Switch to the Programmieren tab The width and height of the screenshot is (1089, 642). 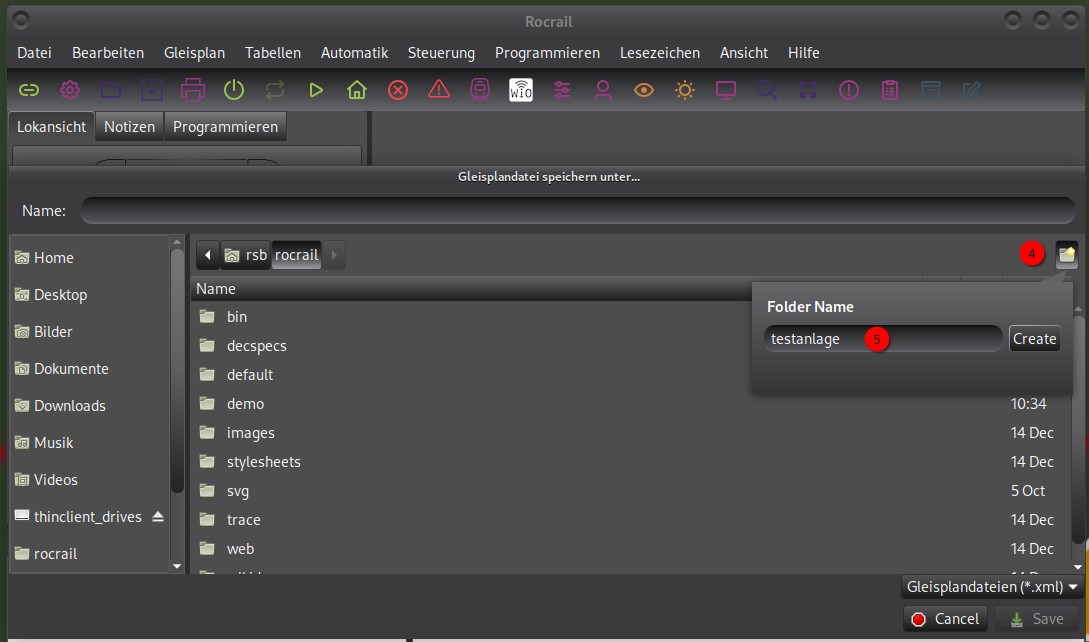point(225,127)
